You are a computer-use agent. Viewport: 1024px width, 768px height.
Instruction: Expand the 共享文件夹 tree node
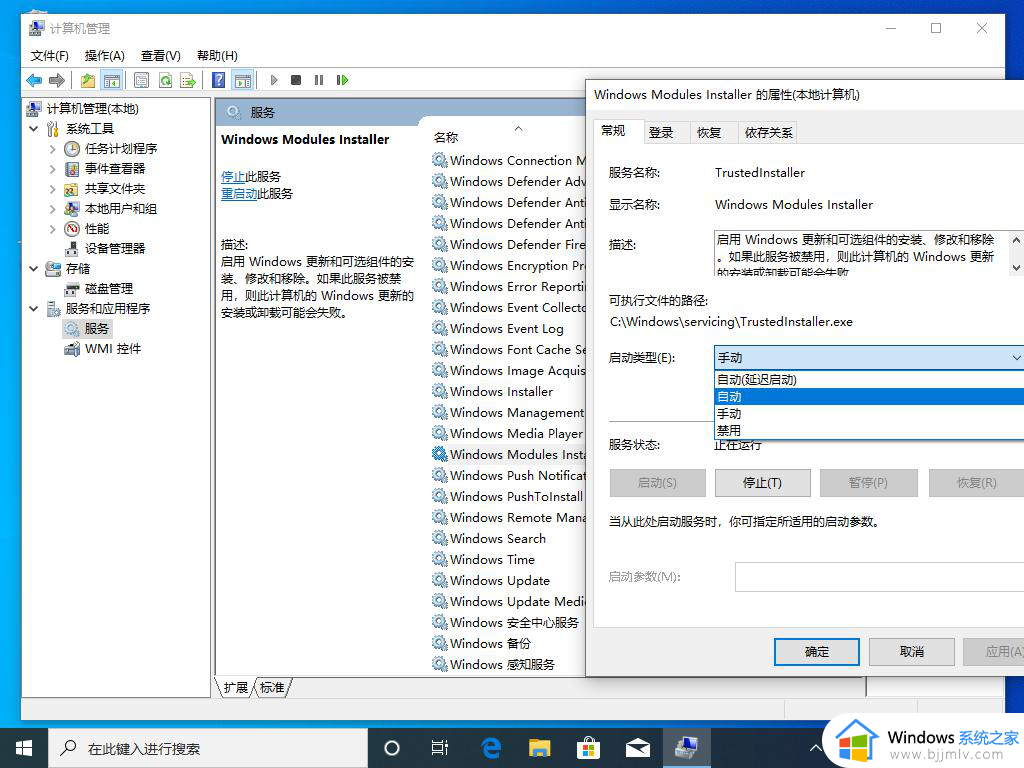pyautogui.click(x=52, y=189)
